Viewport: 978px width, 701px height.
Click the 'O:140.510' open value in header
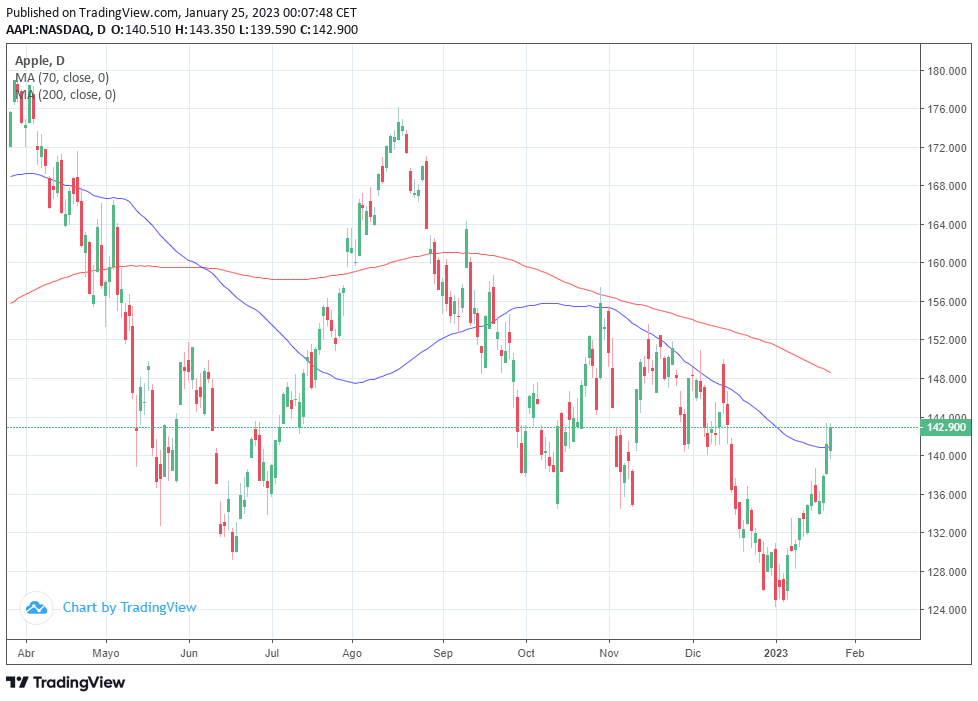click(141, 29)
